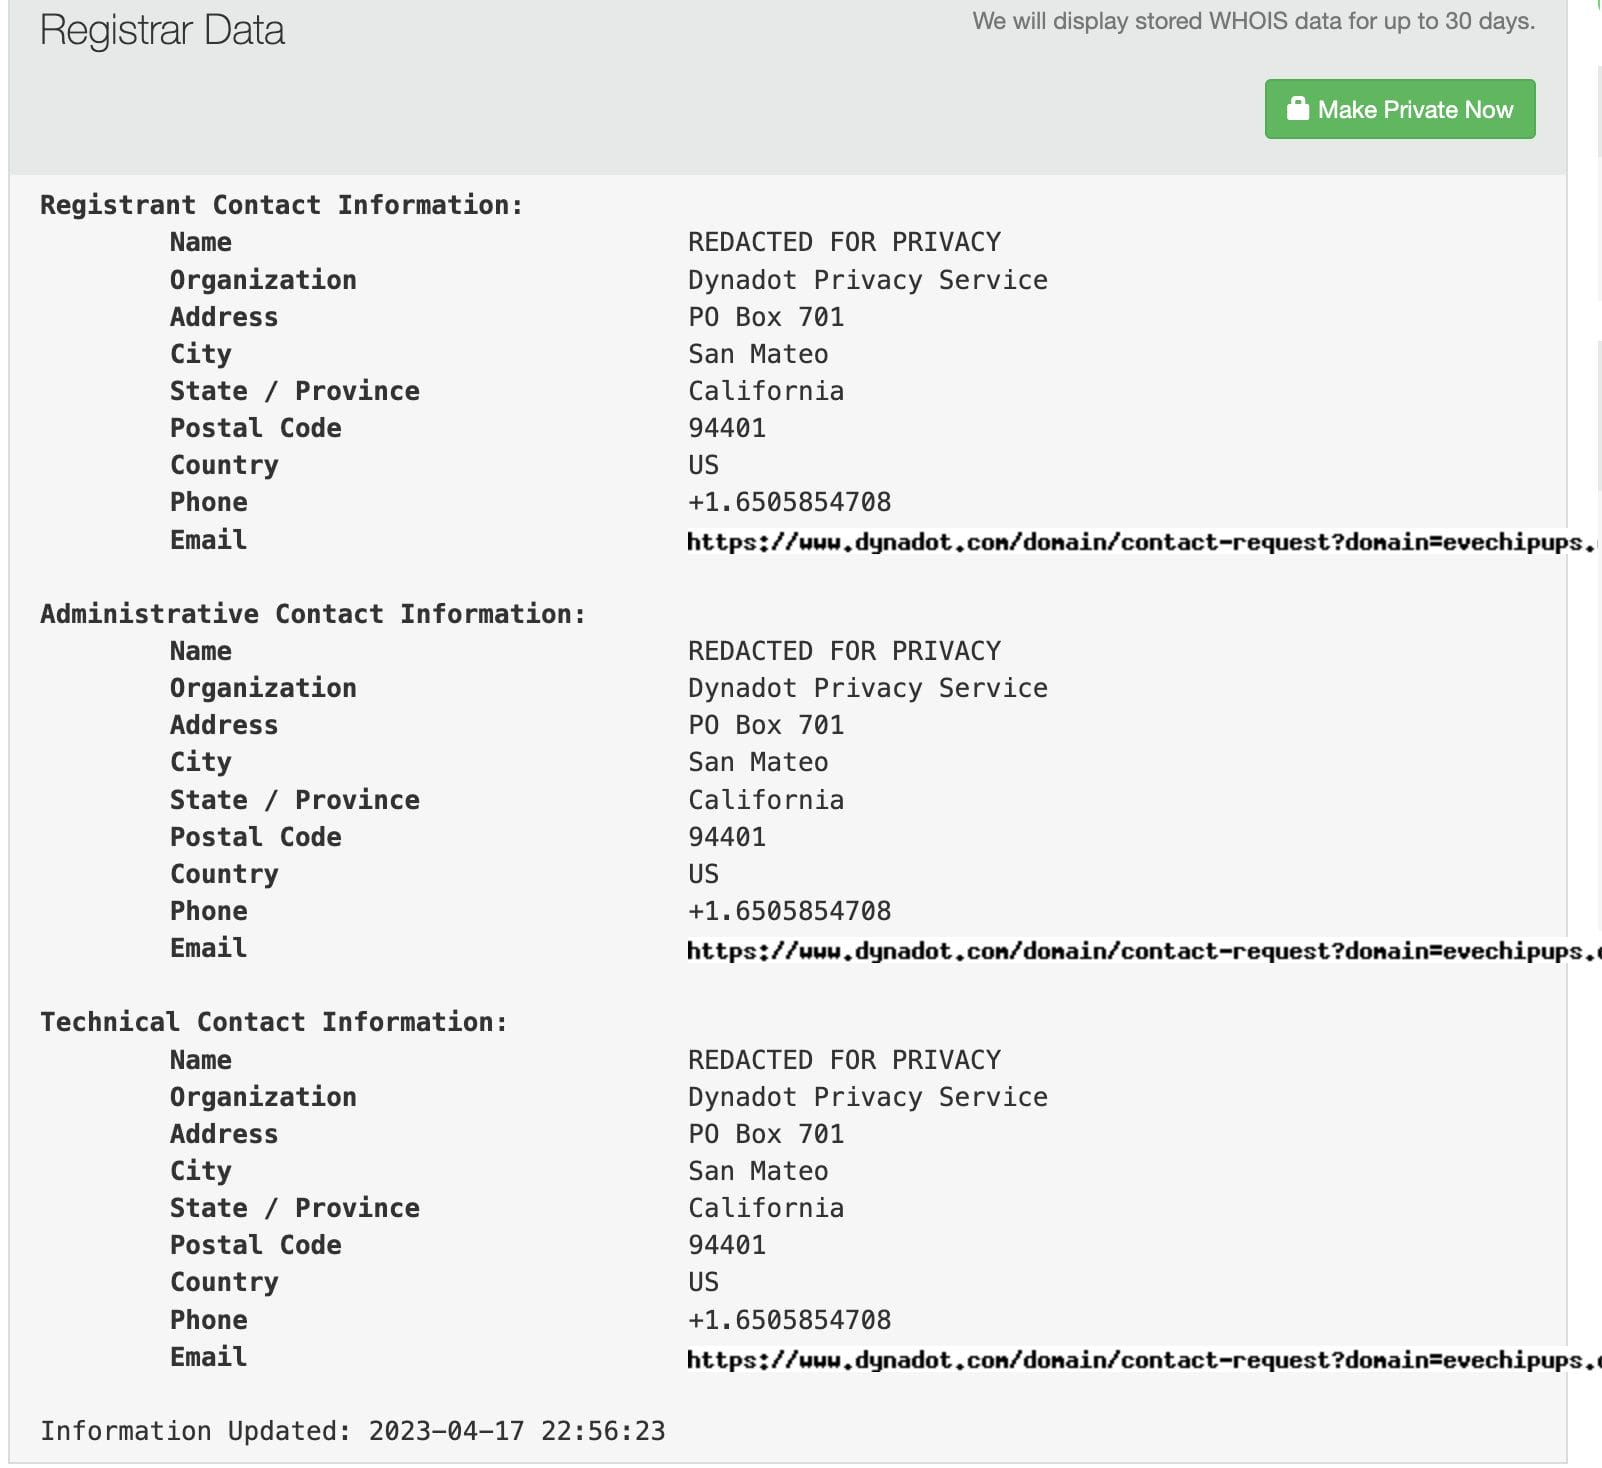Click the Administrative Contact Information header
This screenshot has height=1468, width=1602.
click(x=312, y=614)
